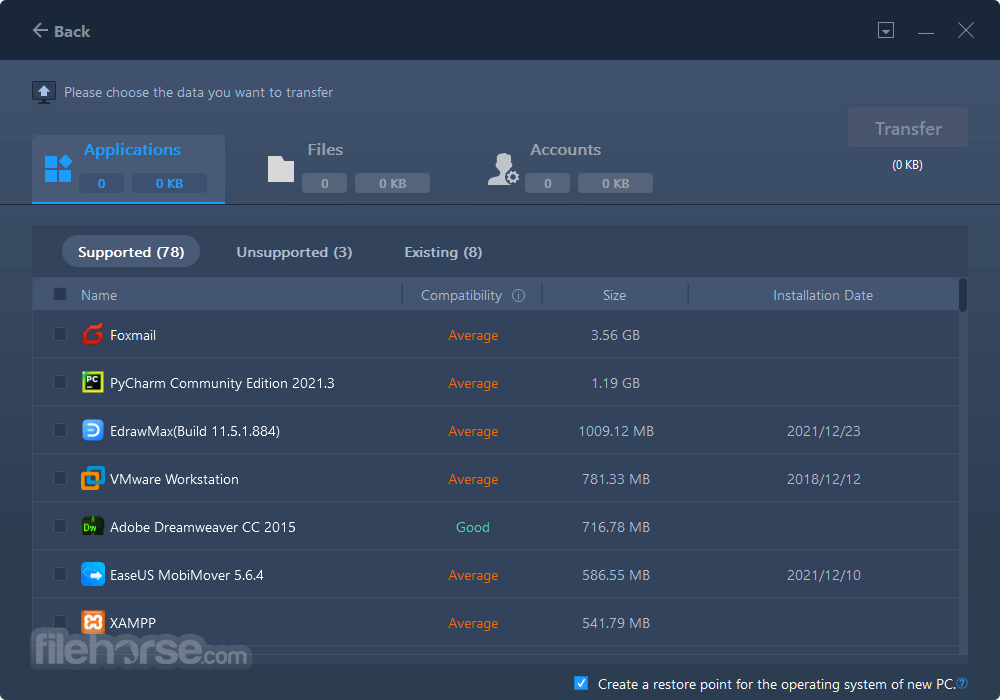1000x700 pixels.
Task: Click the Good compatibility value for Dreamweaver
Action: point(473,527)
